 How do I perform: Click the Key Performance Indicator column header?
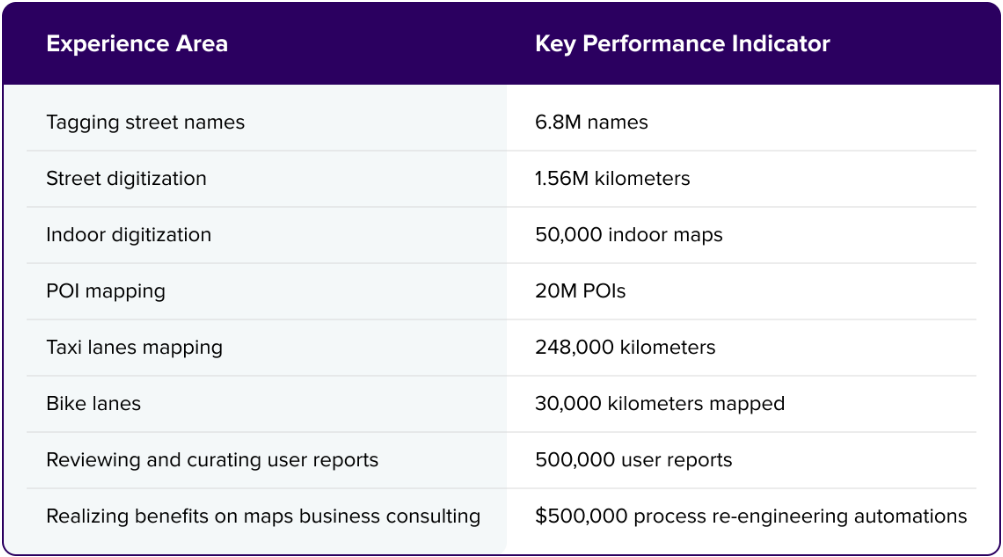click(682, 44)
